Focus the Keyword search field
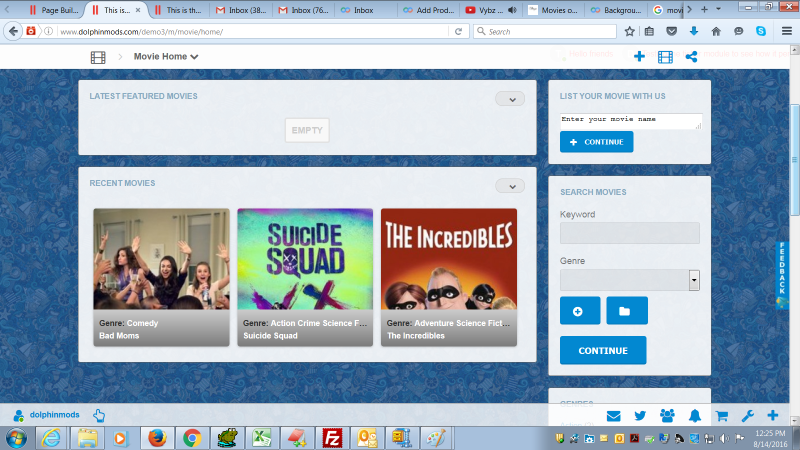This screenshot has width=800, height=450. point(630,233)
